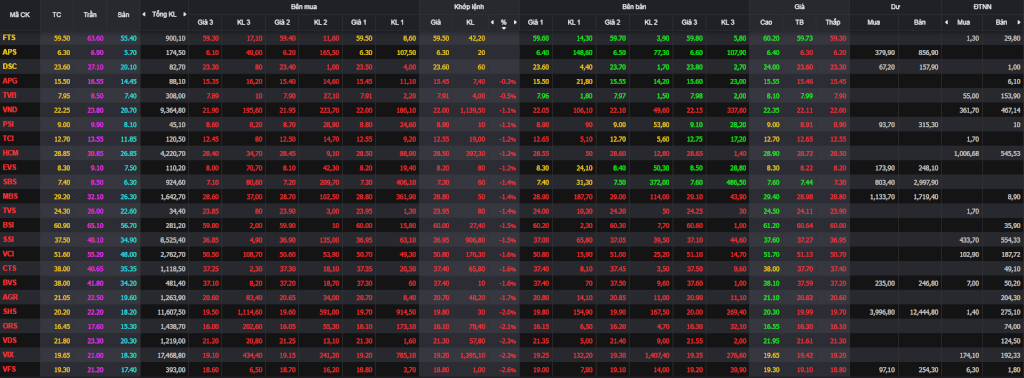Select the 17,468,80 total volume in VIX row
Viewport: 1024px width, 378px height.
(x=171, y=354)
